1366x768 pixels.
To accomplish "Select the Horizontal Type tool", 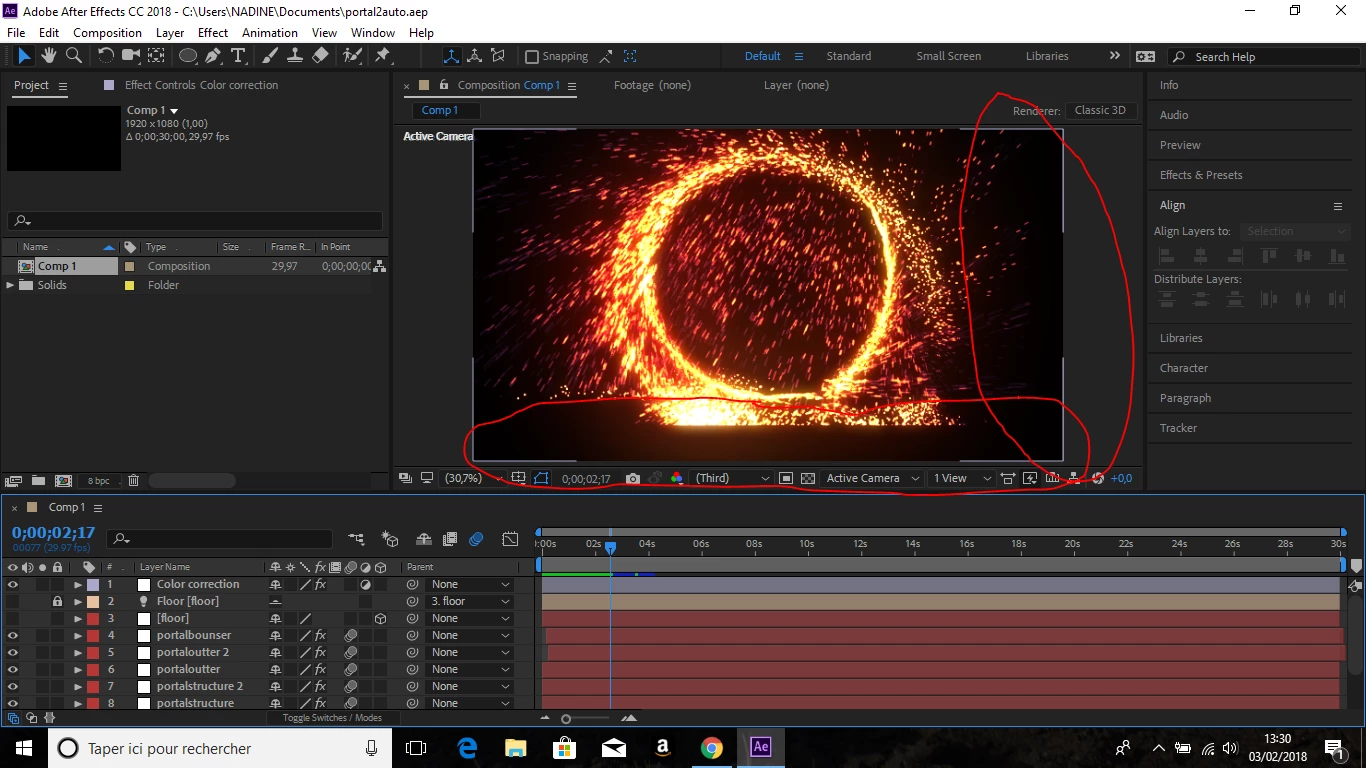I will tap(238, 56).
